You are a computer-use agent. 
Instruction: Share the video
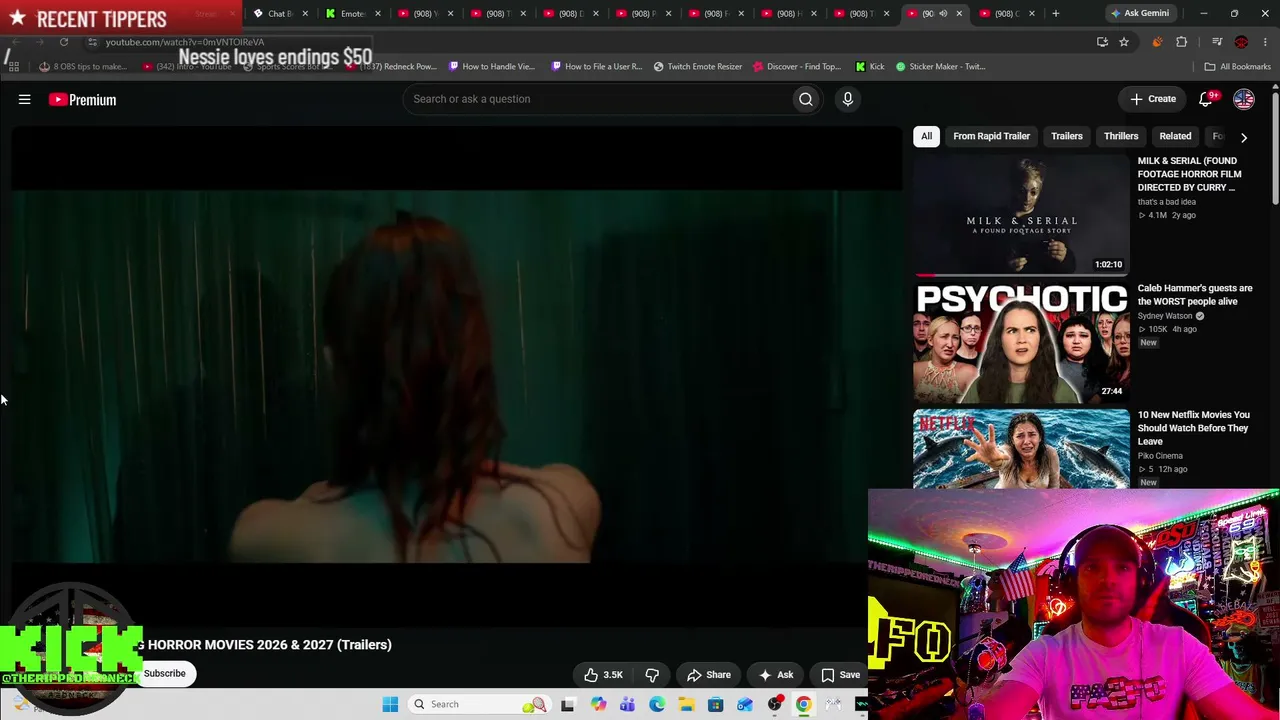point(708,675)
